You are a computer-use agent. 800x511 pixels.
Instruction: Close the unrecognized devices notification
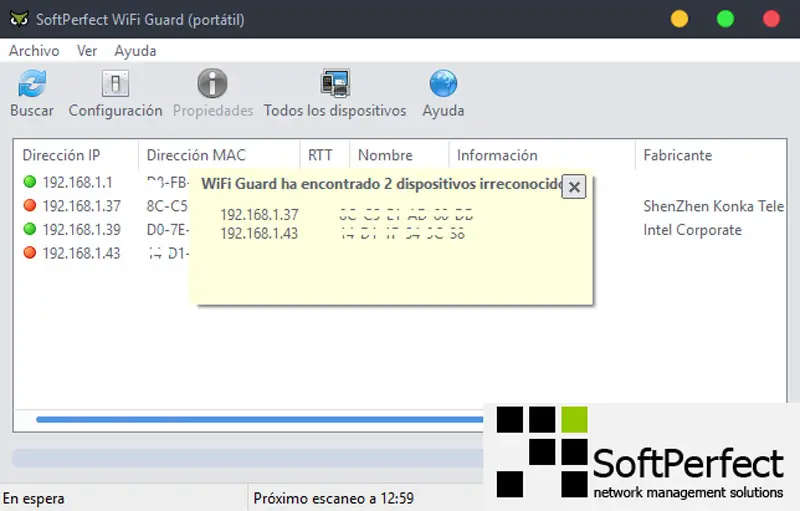(574, 187)
